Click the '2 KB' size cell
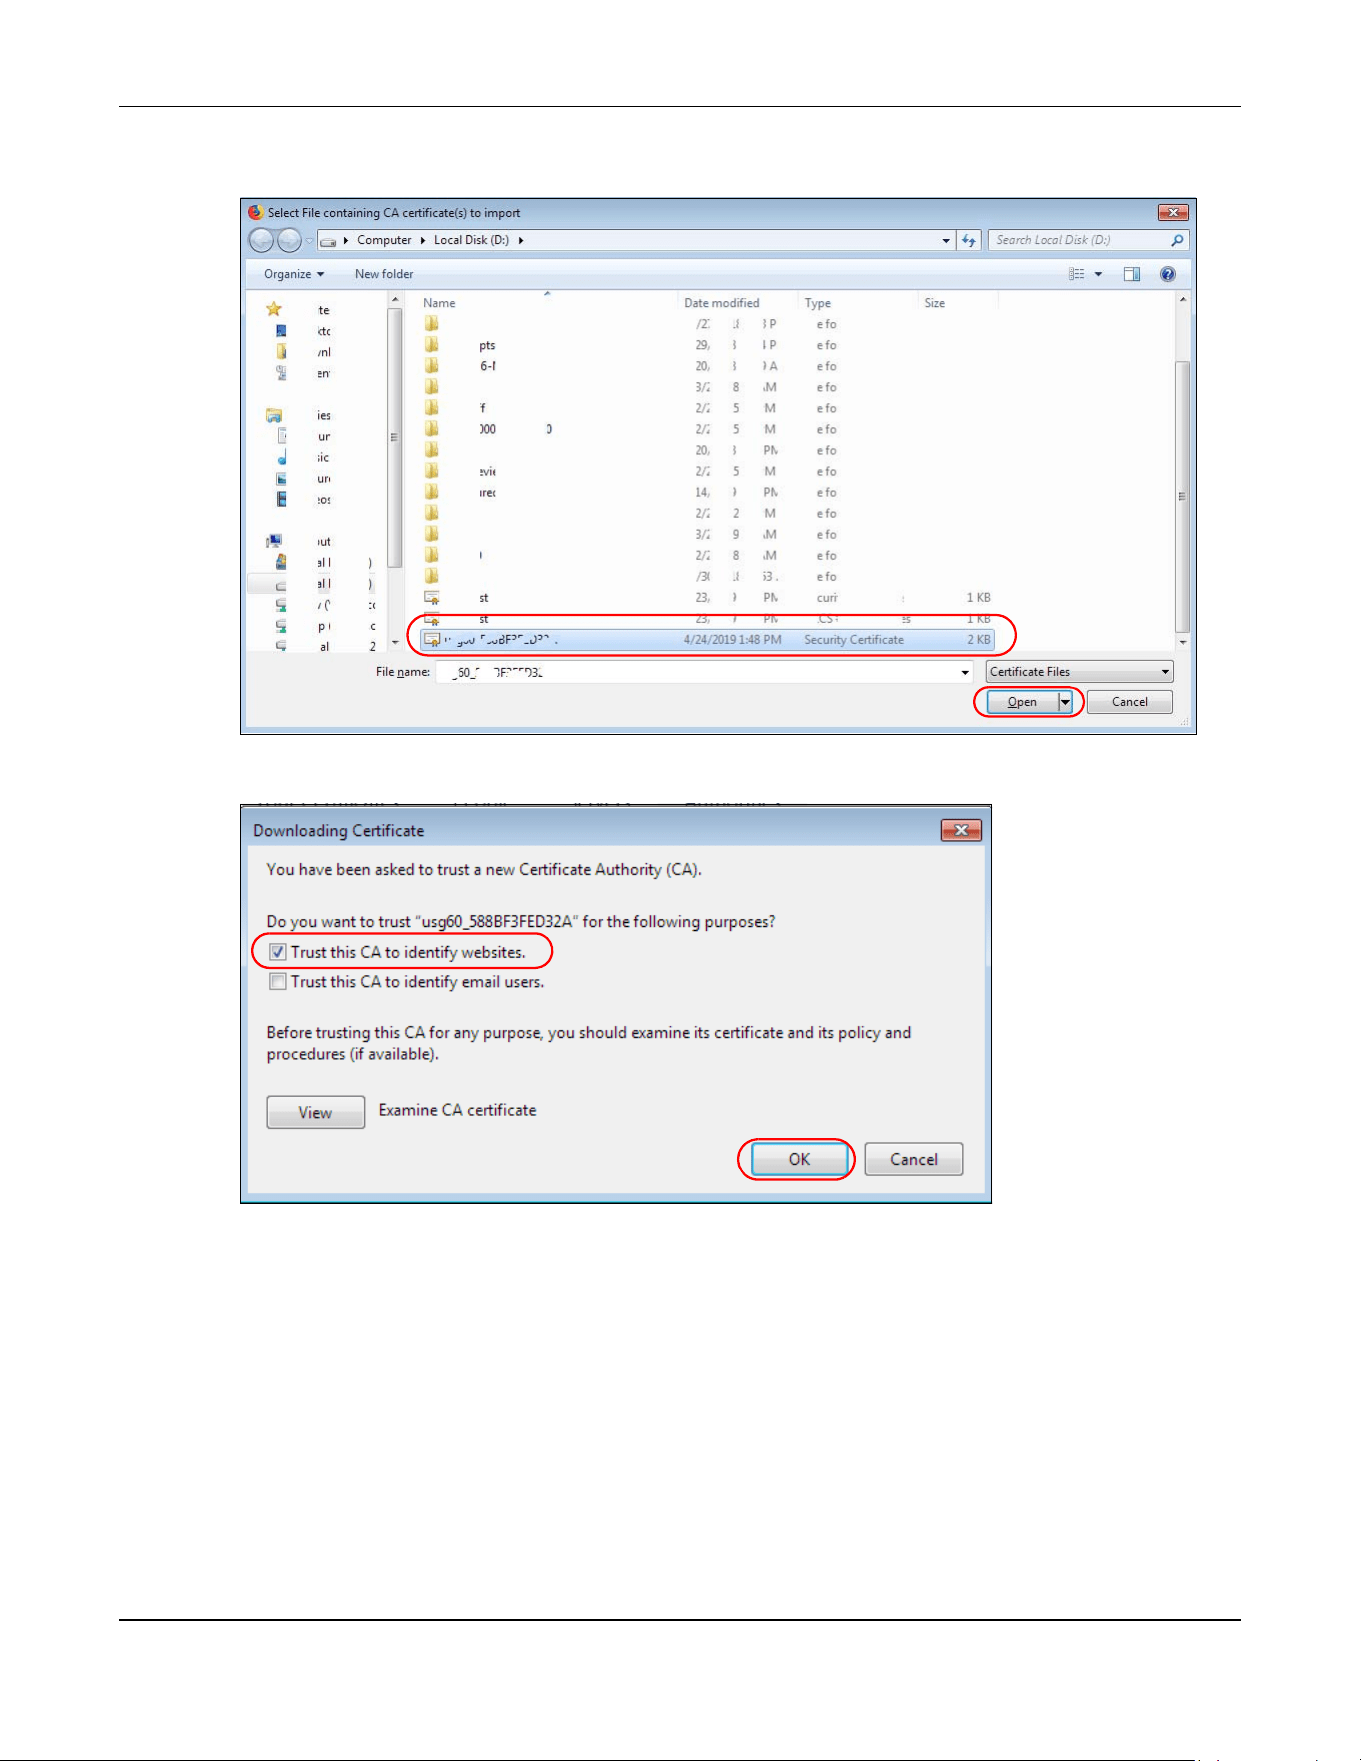 point(979,640)
